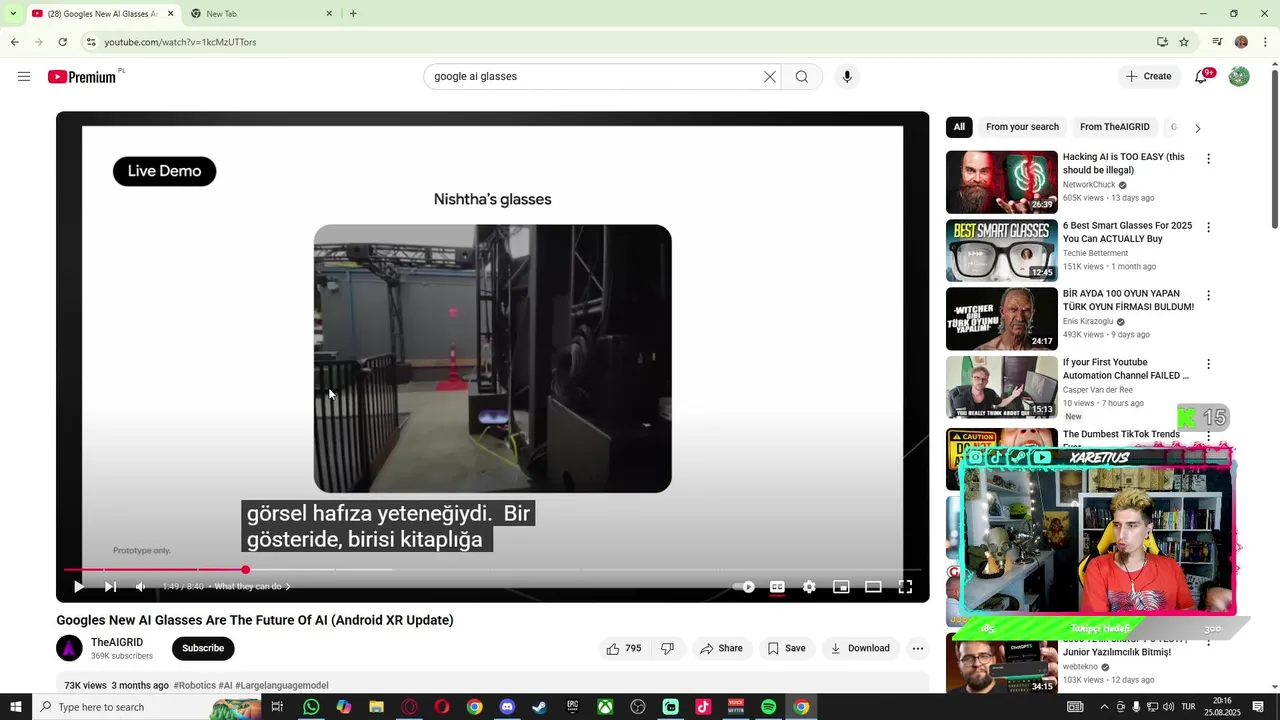The width and height of the screenshot is (1280, 720).
Task: Open the account avatar menu
Action: (1239, 77)
